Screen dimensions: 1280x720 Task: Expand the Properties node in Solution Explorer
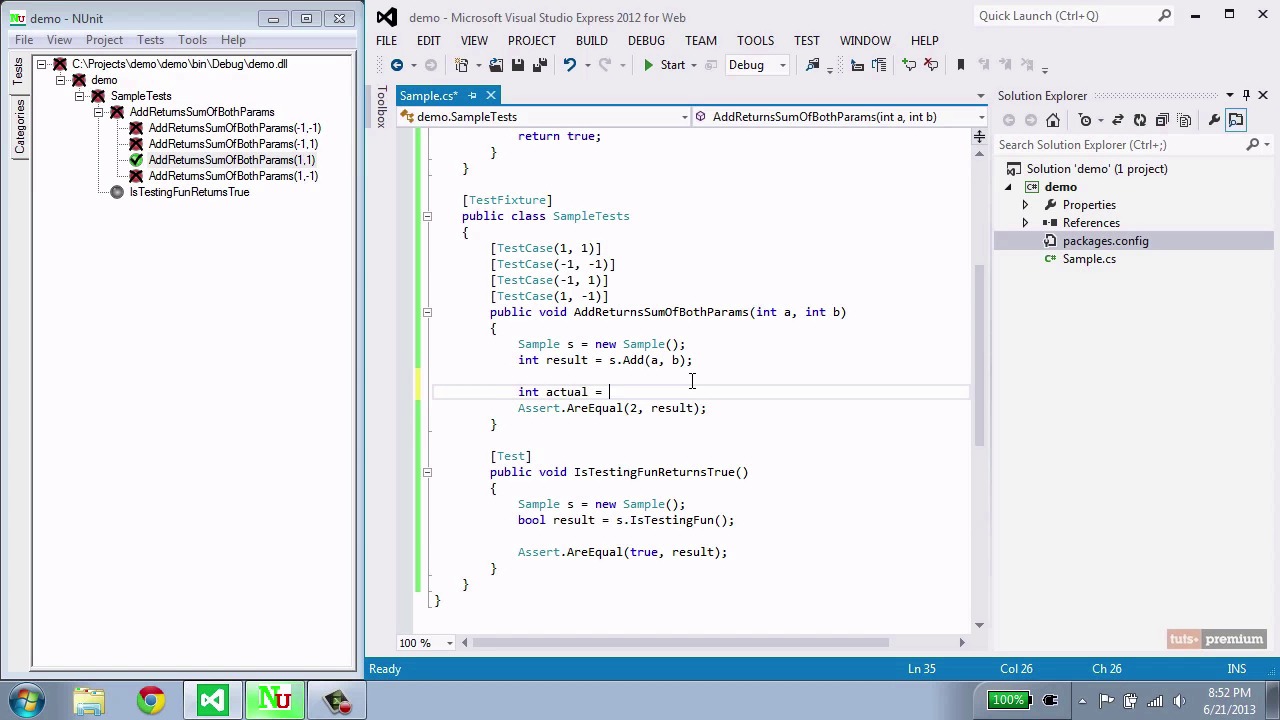[1024, 205]
